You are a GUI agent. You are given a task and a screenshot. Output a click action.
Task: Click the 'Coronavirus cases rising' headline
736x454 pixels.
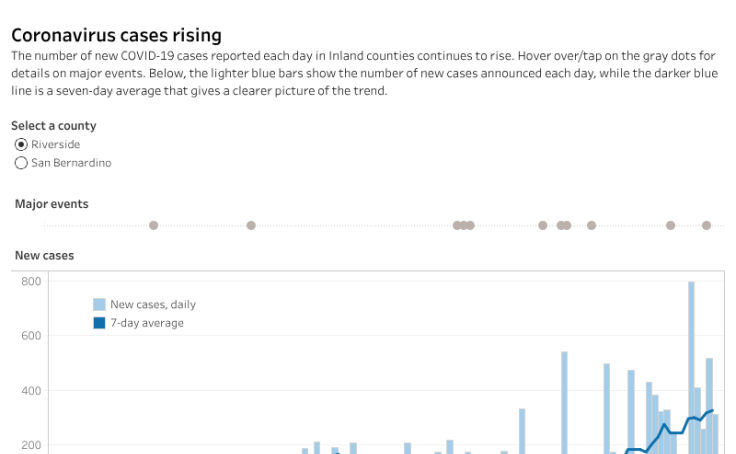(116, 36)
